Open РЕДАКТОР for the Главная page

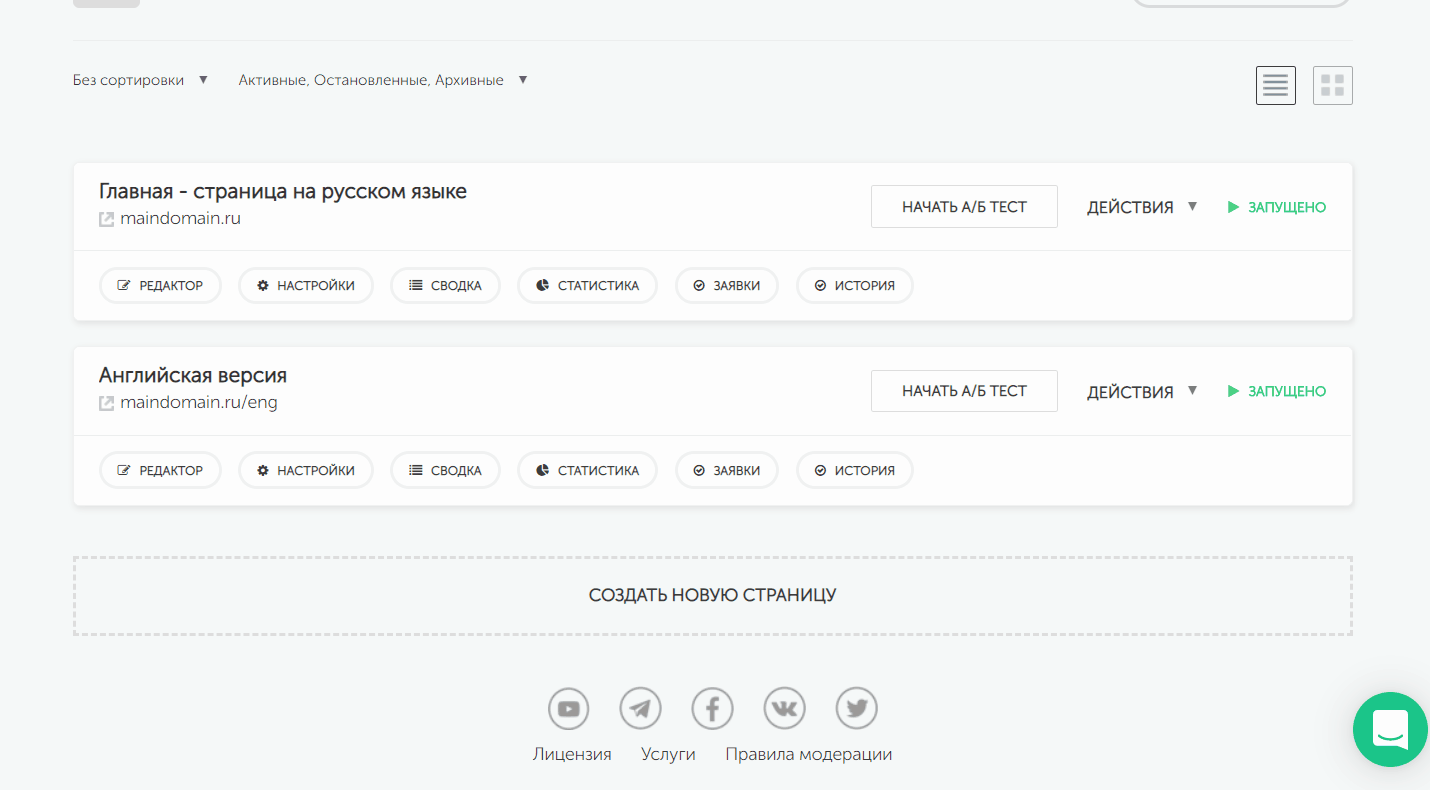click(x=160, y=286)
